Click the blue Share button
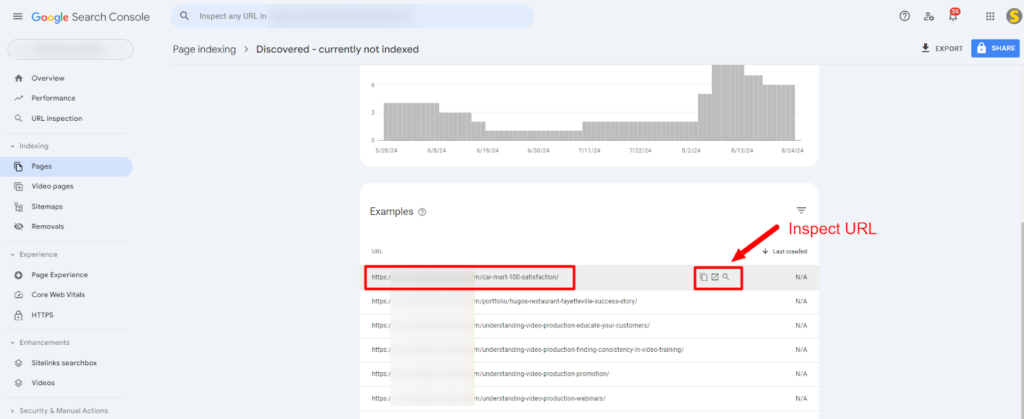Screen dimensions: 1024x419 995,48
